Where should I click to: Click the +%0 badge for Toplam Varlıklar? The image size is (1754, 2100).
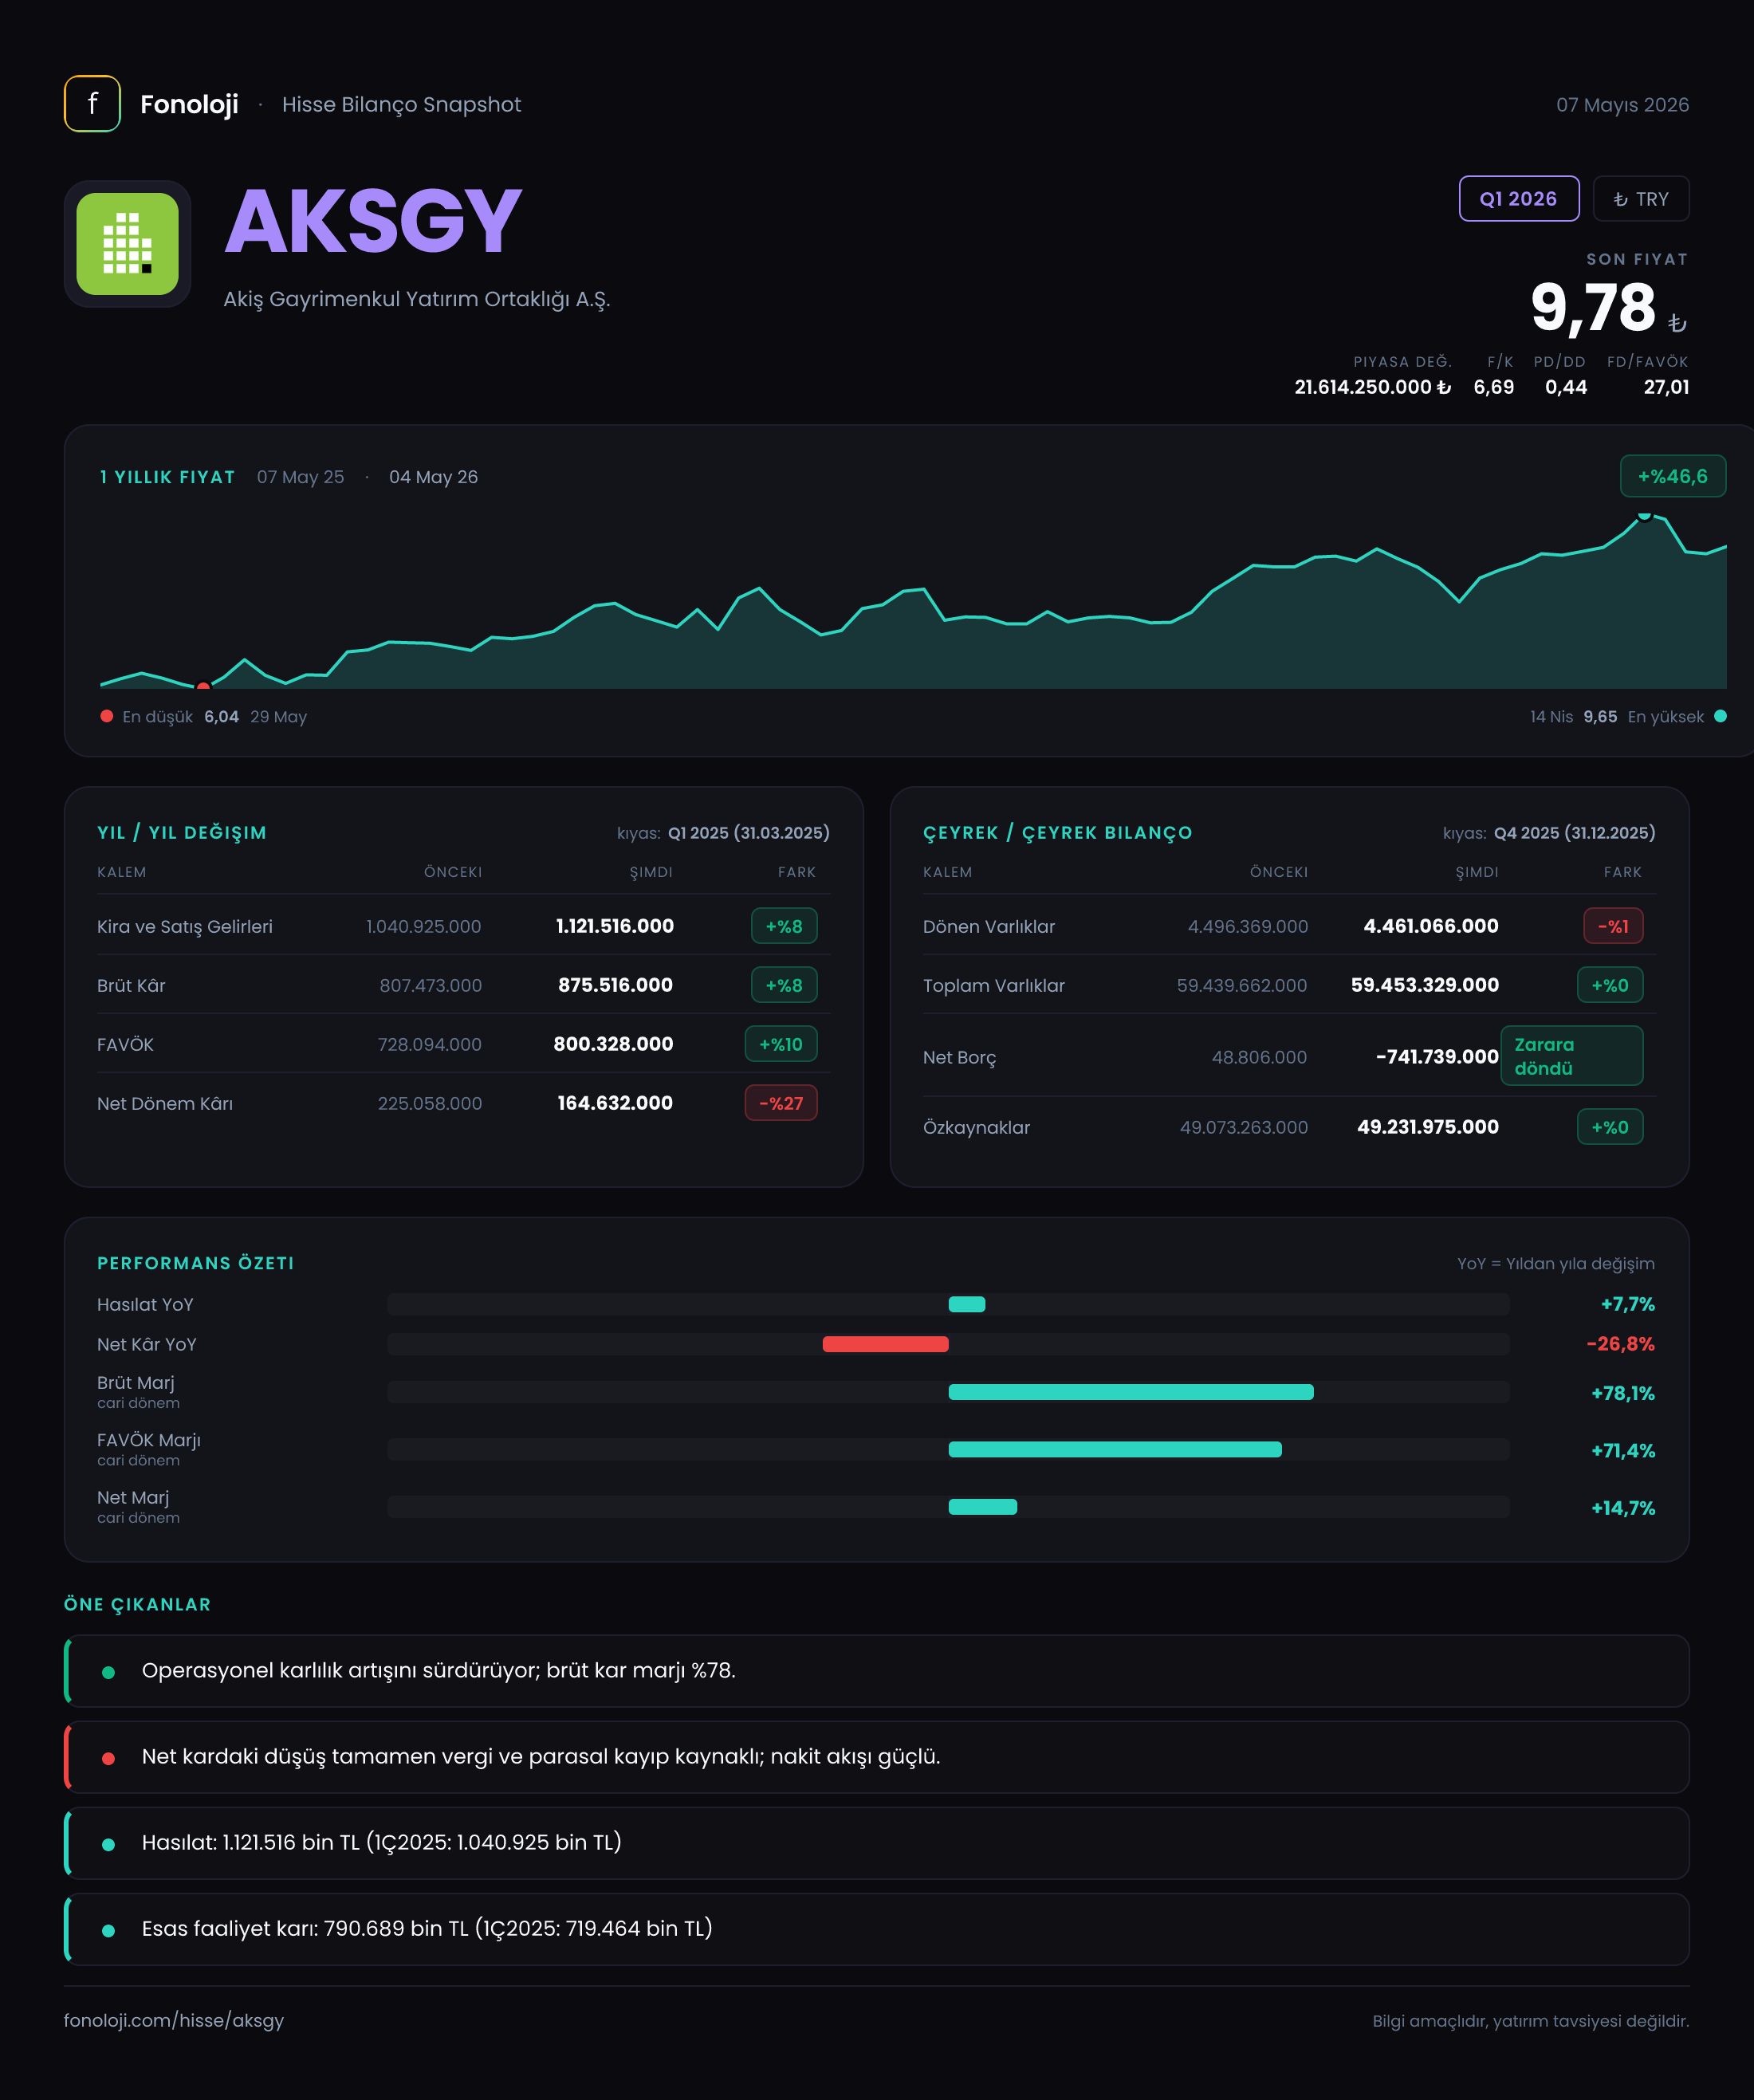[1610, 985]
